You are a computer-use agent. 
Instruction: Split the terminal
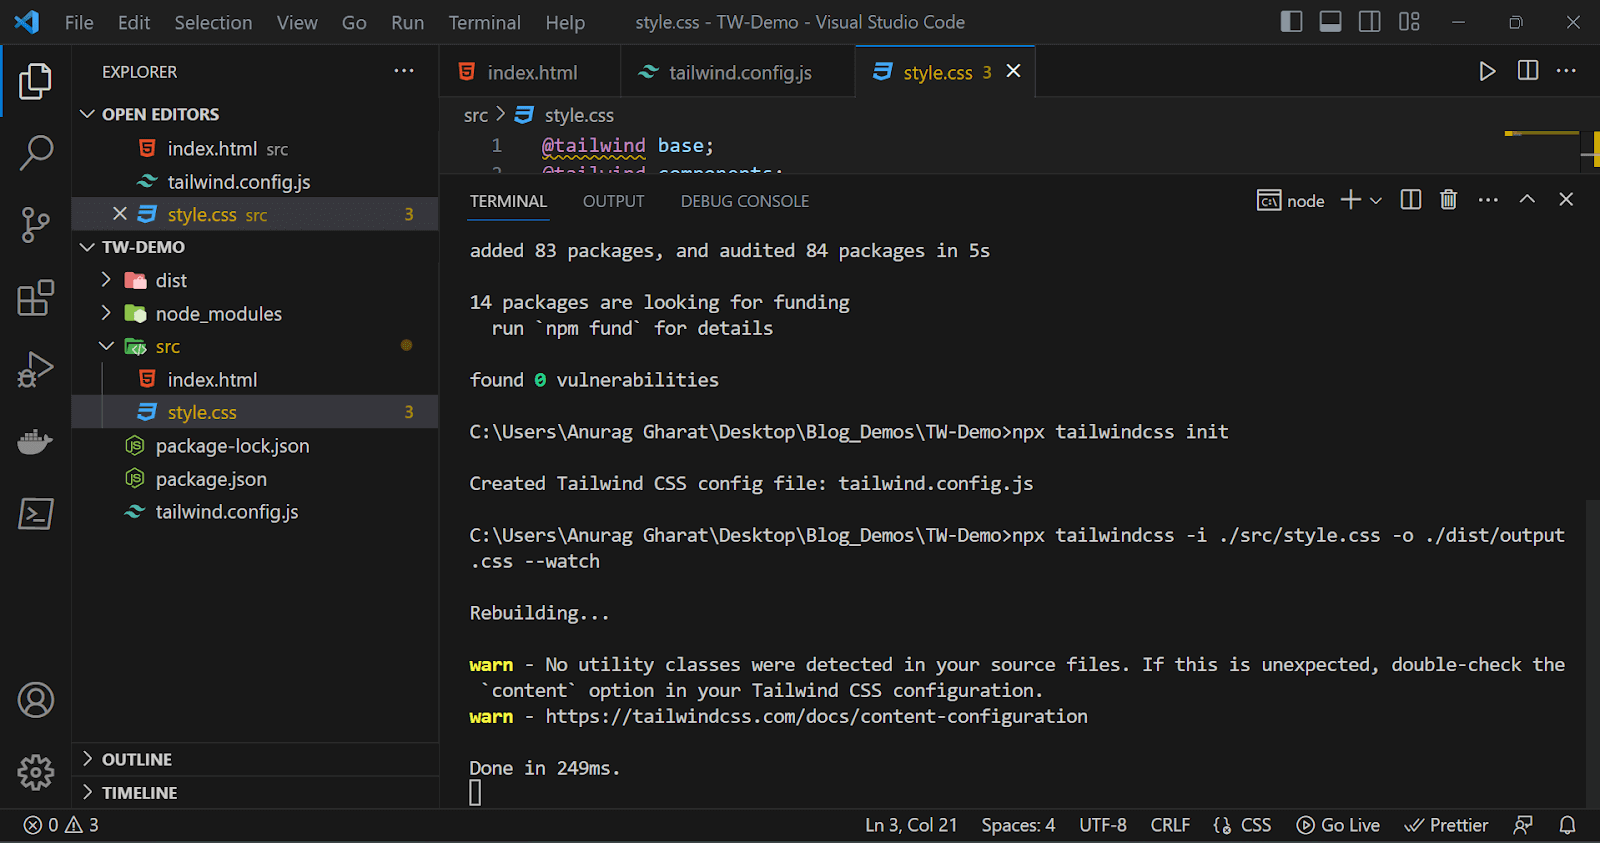(x=1411, y=200)
